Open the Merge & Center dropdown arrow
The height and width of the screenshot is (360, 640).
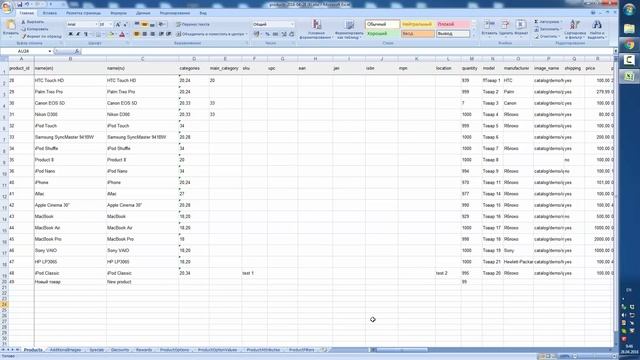click(246, 34)
